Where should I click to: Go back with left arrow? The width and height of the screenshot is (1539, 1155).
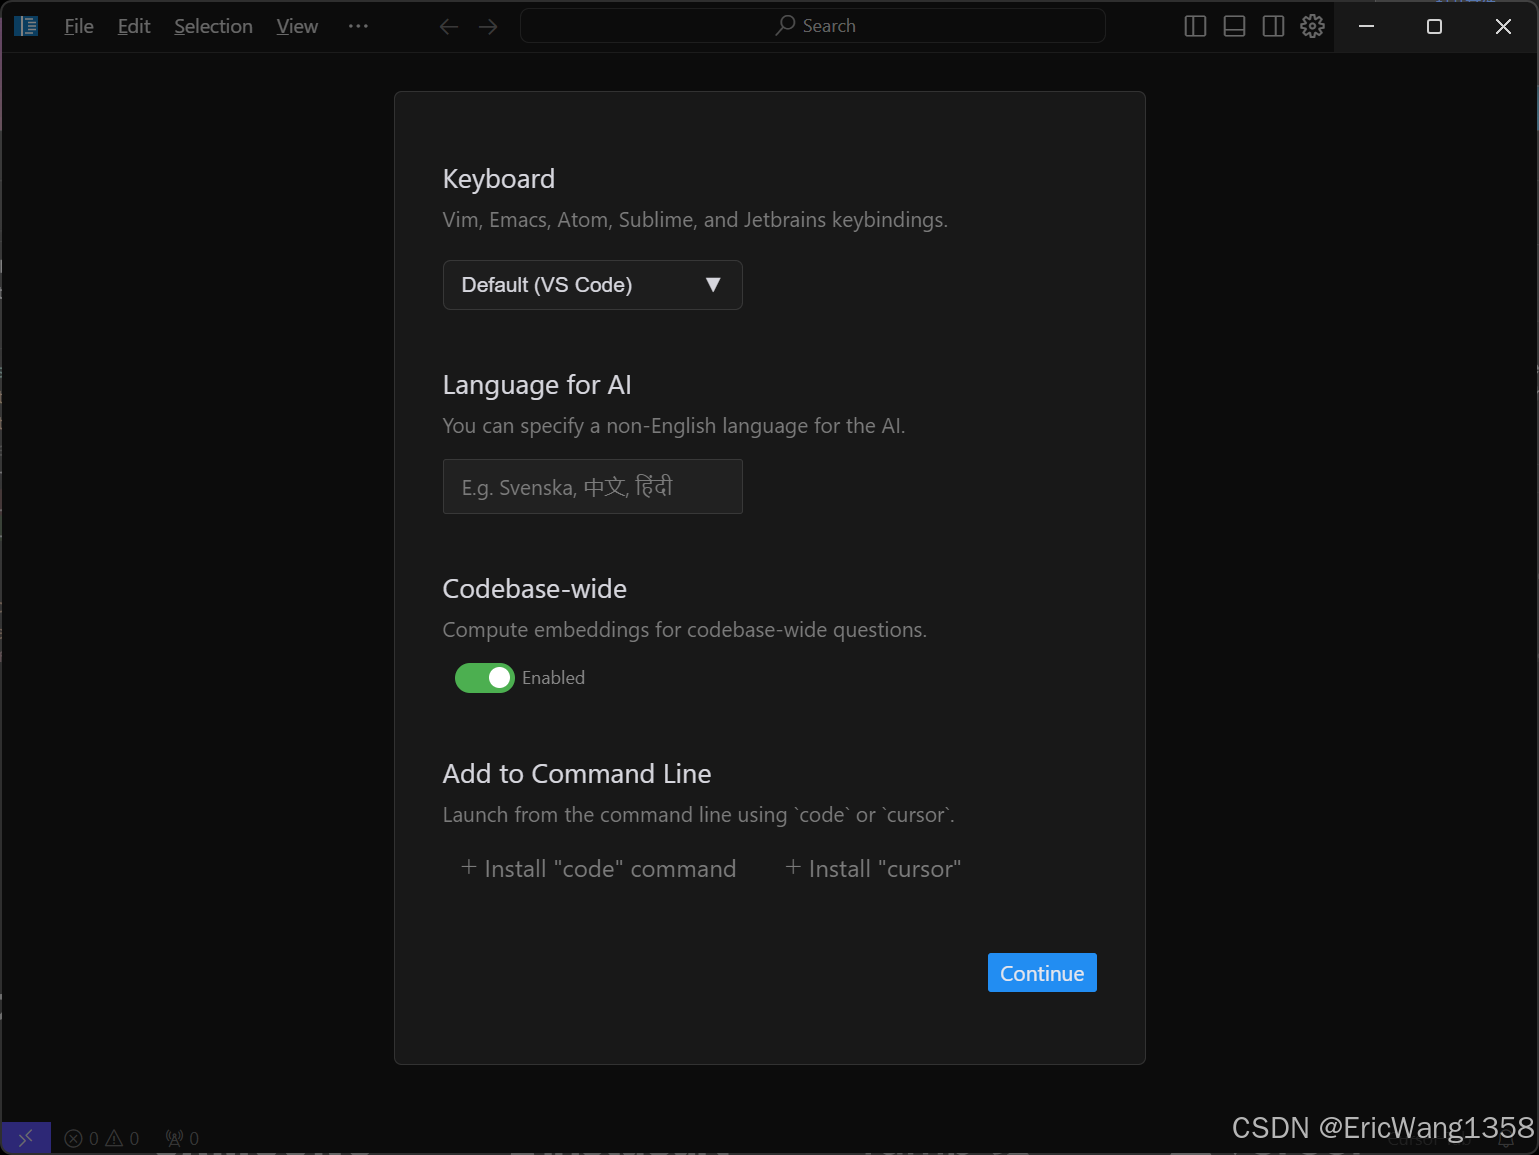[449, 26]
